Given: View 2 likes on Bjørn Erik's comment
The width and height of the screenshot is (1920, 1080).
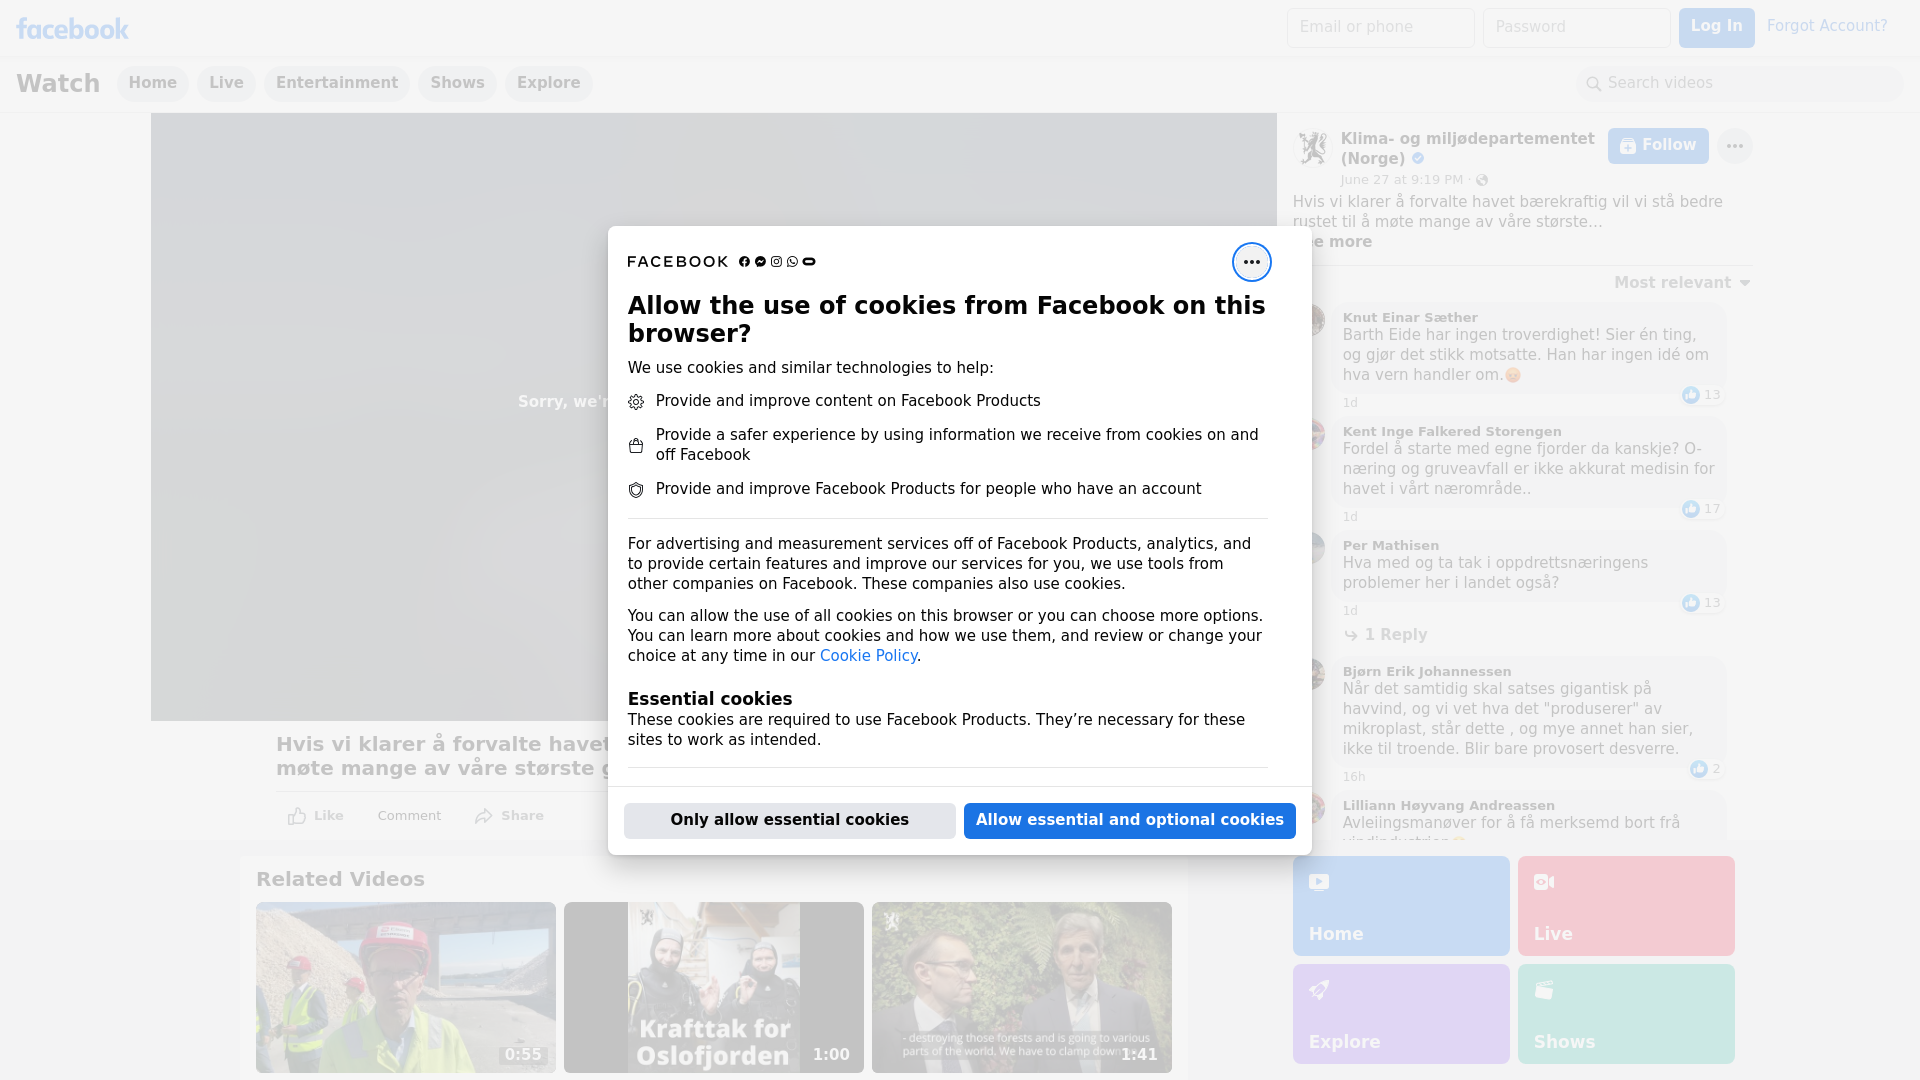Looking at the screenshot, I should (x=1705, y=769).
